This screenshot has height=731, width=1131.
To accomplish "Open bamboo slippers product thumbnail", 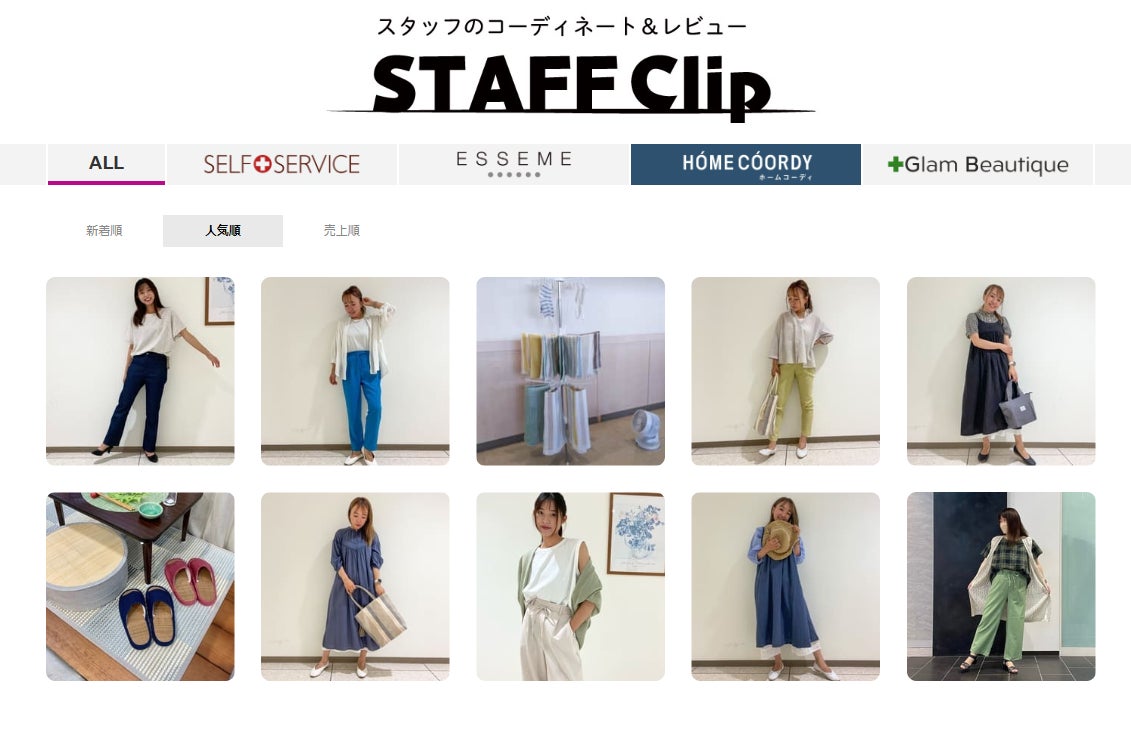I will [140, 587].
